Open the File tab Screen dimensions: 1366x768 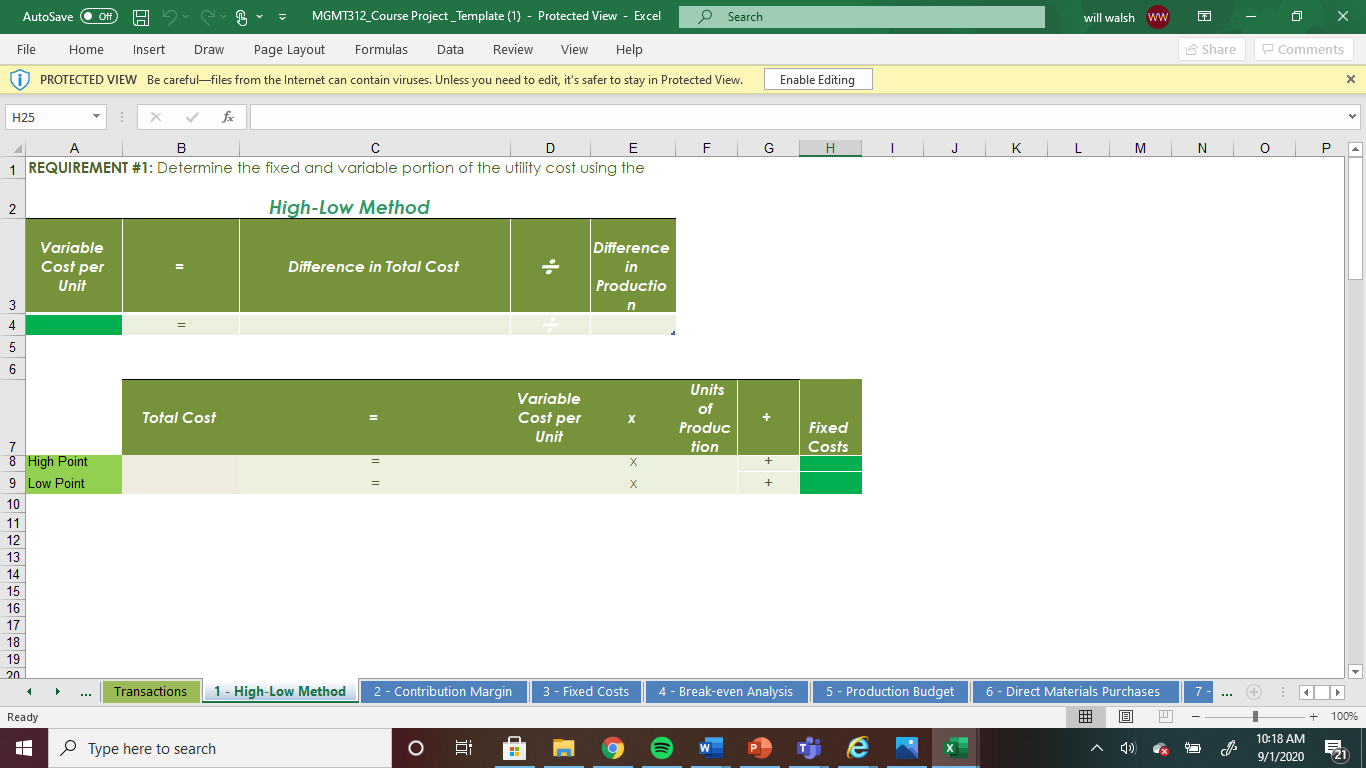[27, 49]
